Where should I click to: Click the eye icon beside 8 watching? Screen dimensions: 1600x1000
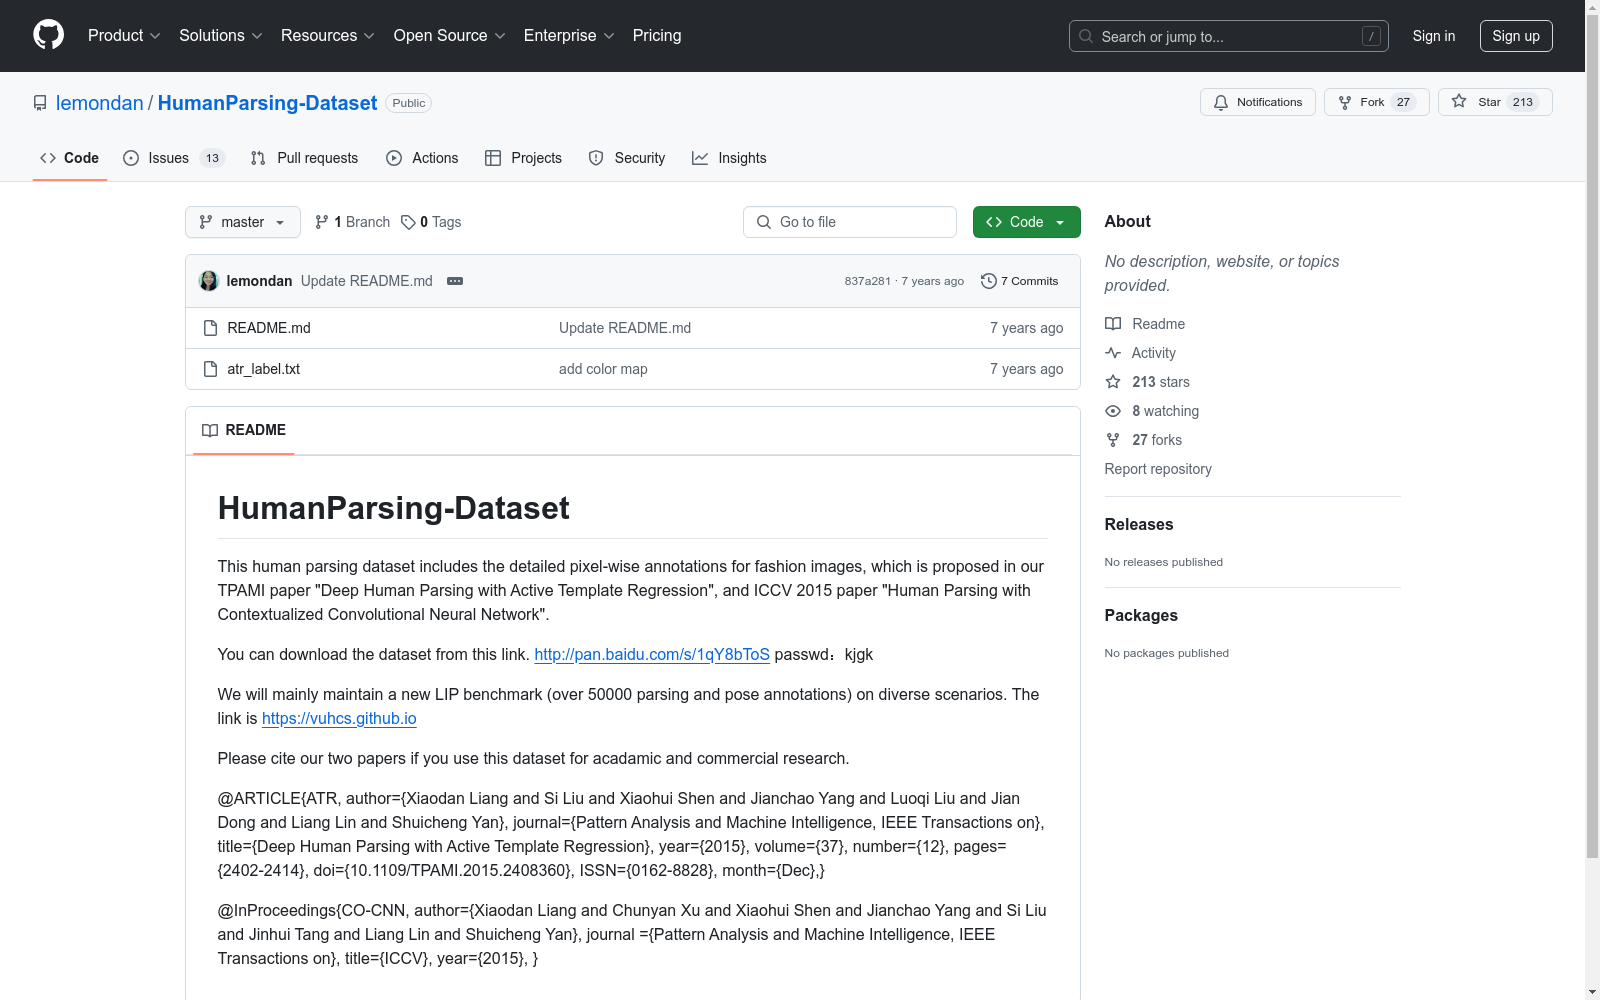pyautogui.click(x=1113, y=411)
